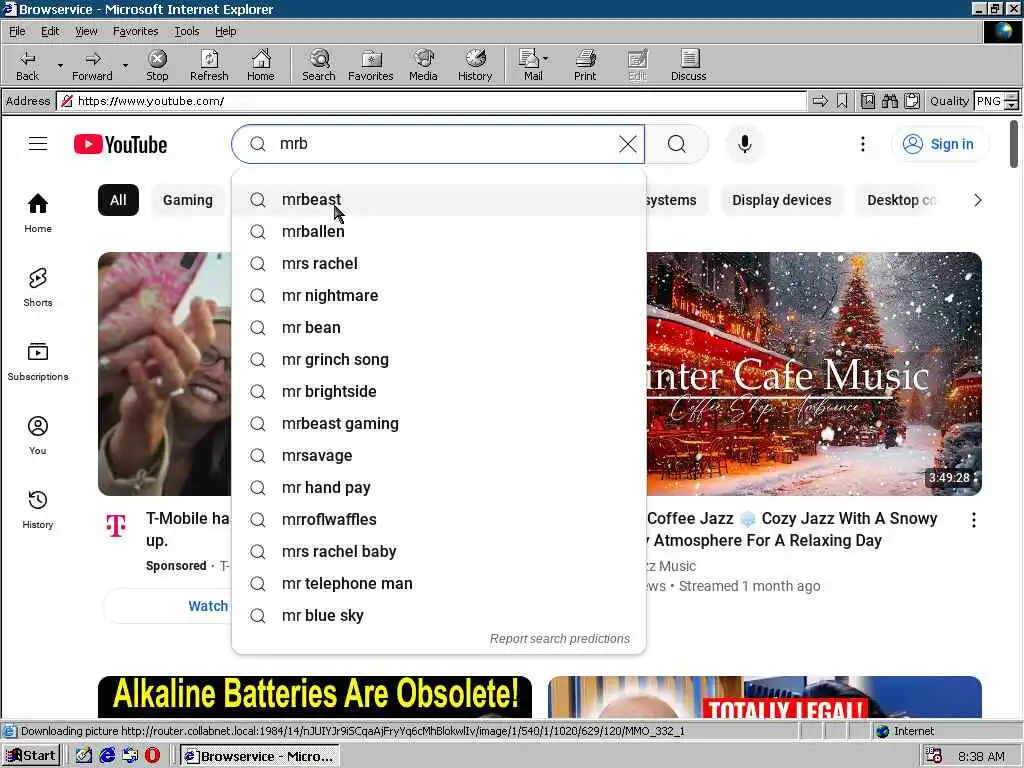The width and height of the screenshot is (1024, 768).
Task: Click Report search predictions
Action: pyautogui.click(x=560, y=639)
